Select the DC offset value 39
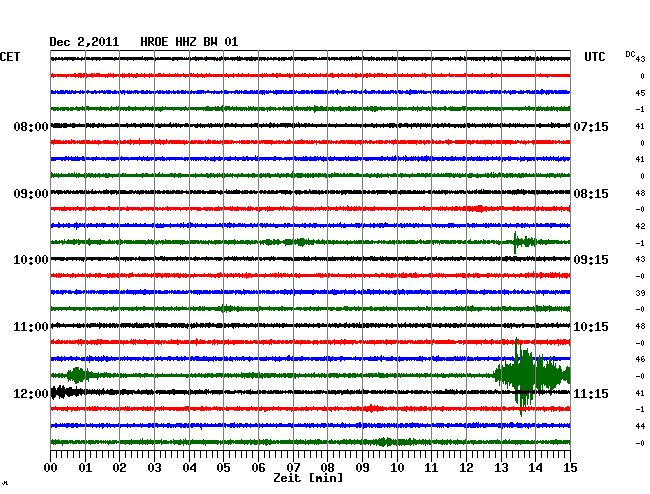The height and width of the screenshot is (494, 650). point(640,293)
